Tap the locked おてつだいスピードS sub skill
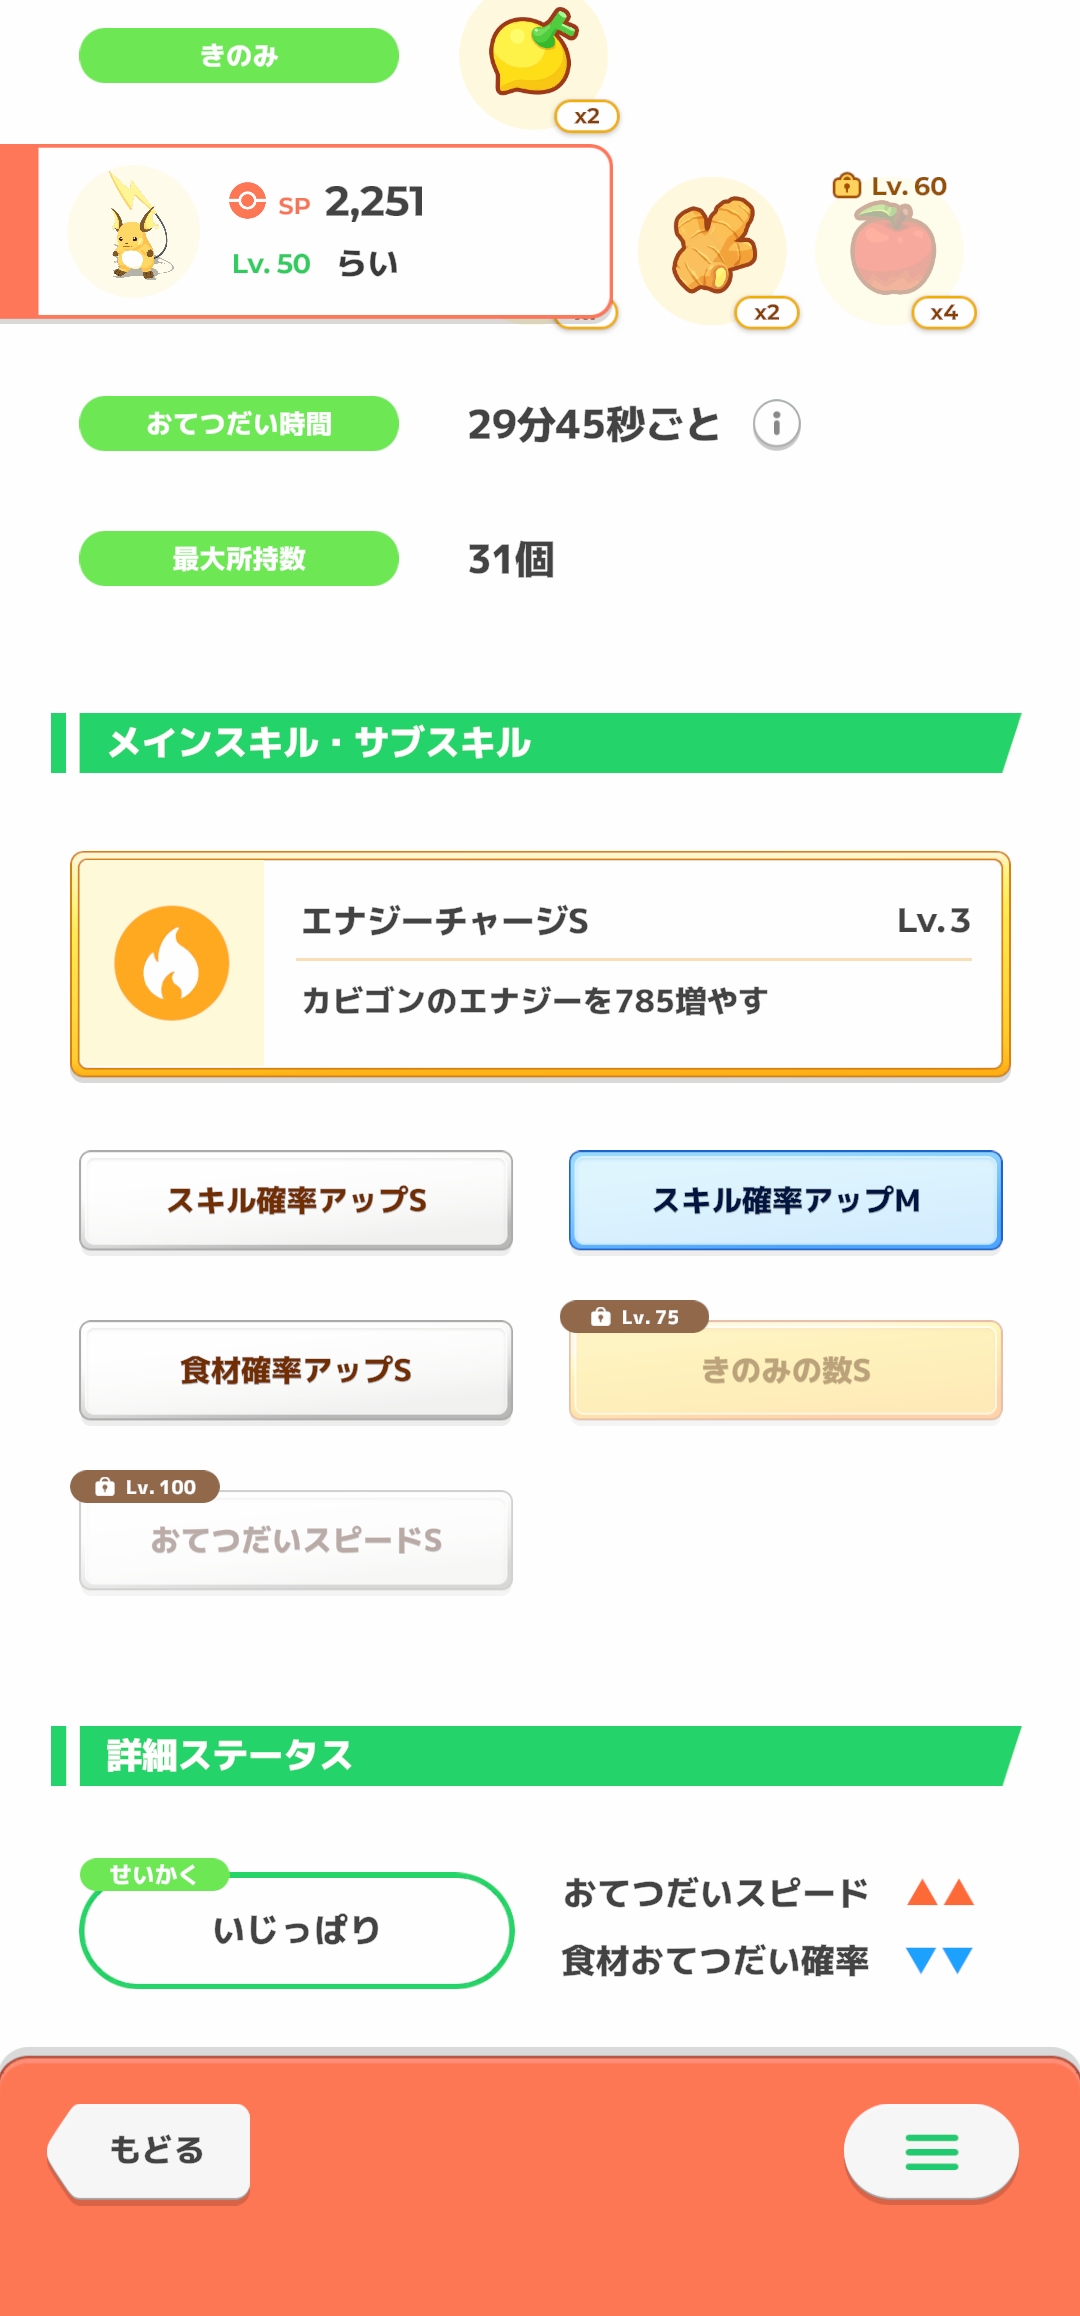The width and height of the screenshot is (1080, 2316). click(x=296, y=1540)
